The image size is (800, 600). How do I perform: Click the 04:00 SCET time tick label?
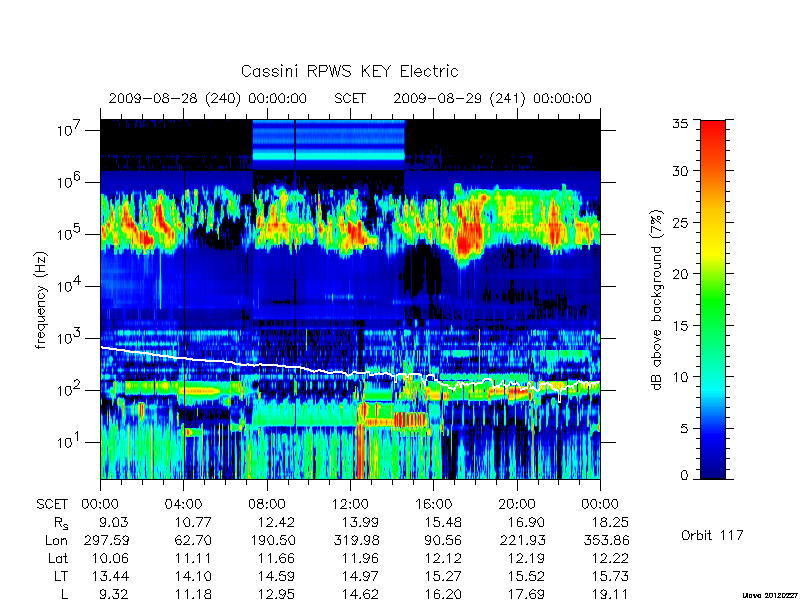click(183, 505)
